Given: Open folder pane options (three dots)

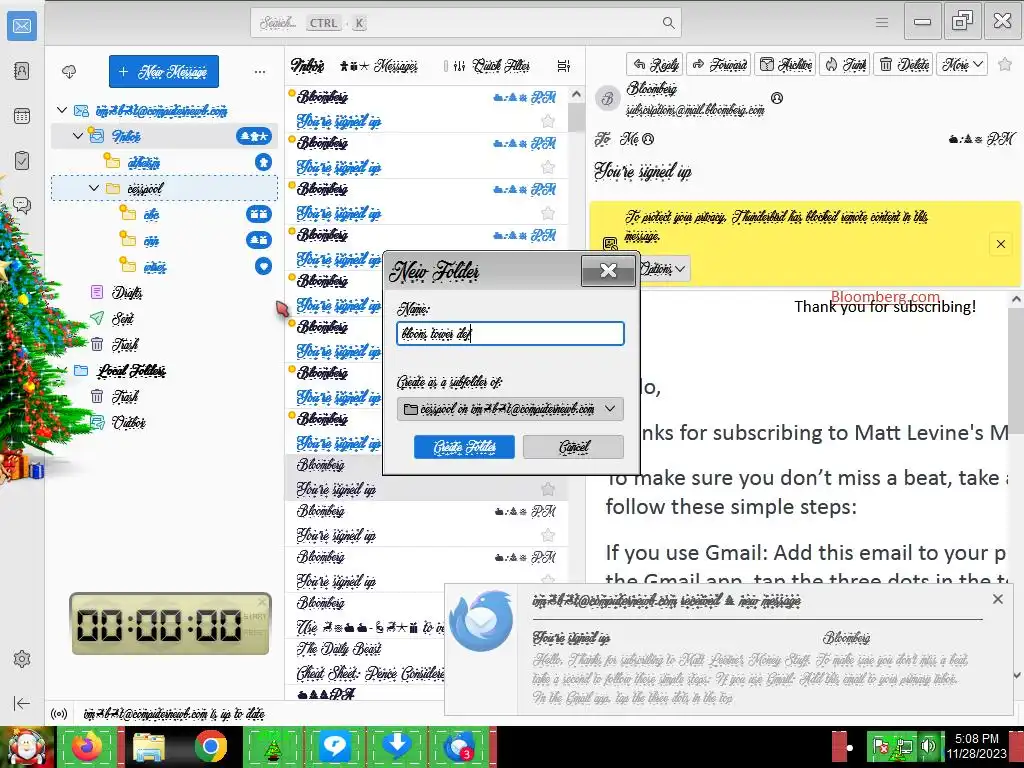Looking at the screenshot, I should point(260,71).
